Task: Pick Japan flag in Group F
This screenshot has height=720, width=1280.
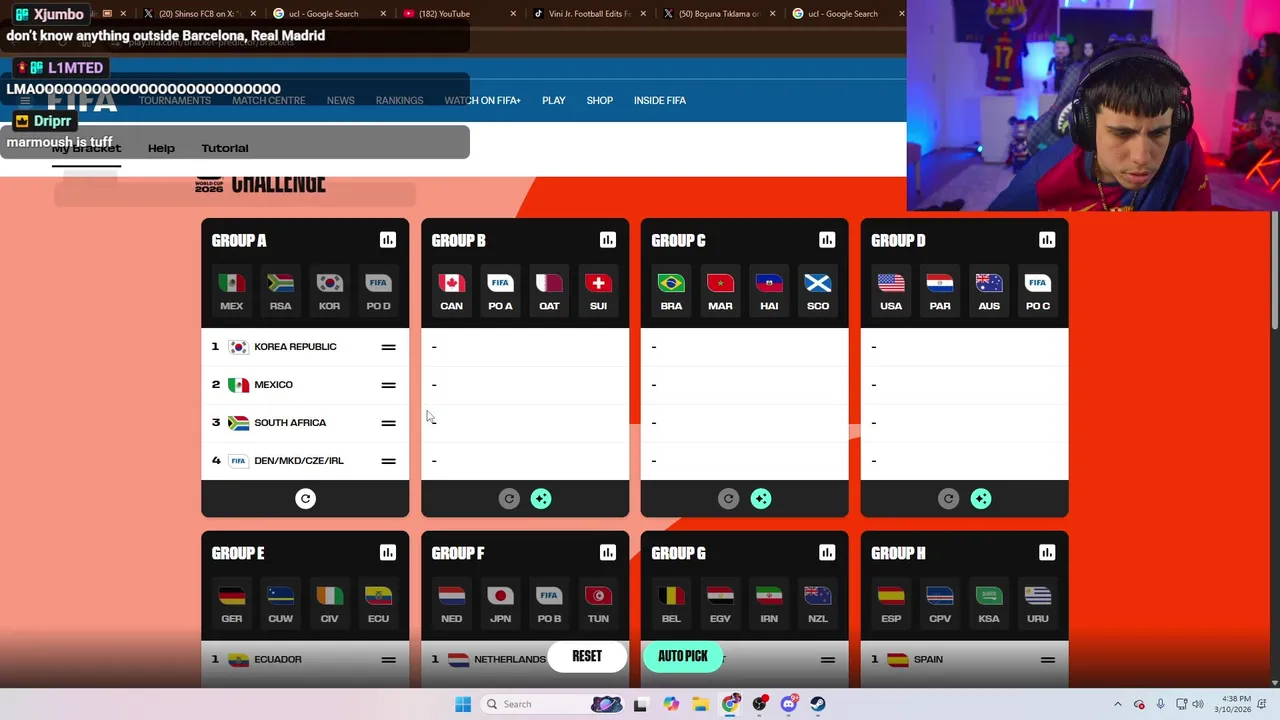Action: 500,603
